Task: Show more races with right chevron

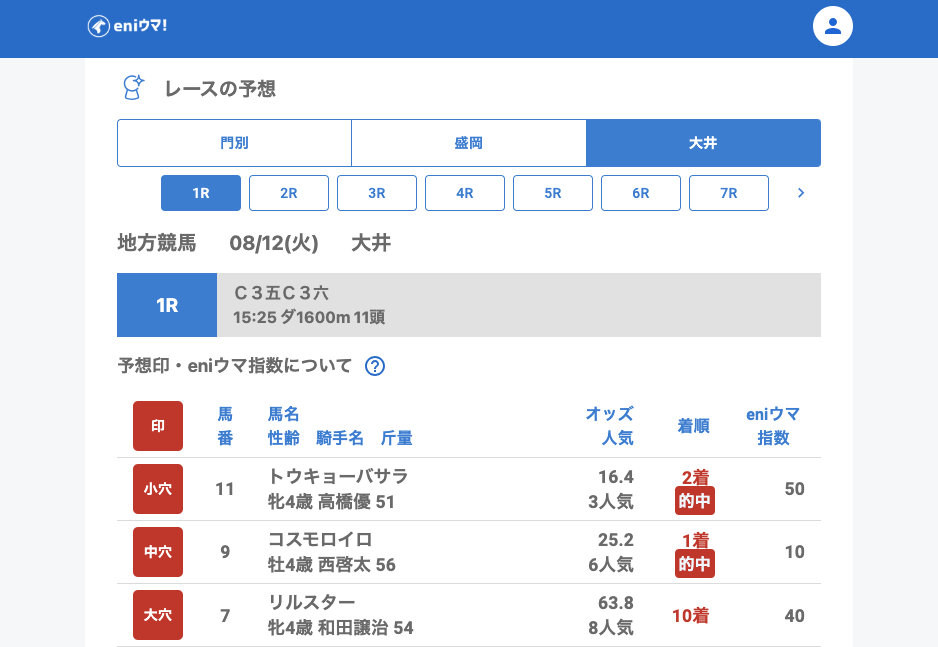Action: tap(800, 193)
